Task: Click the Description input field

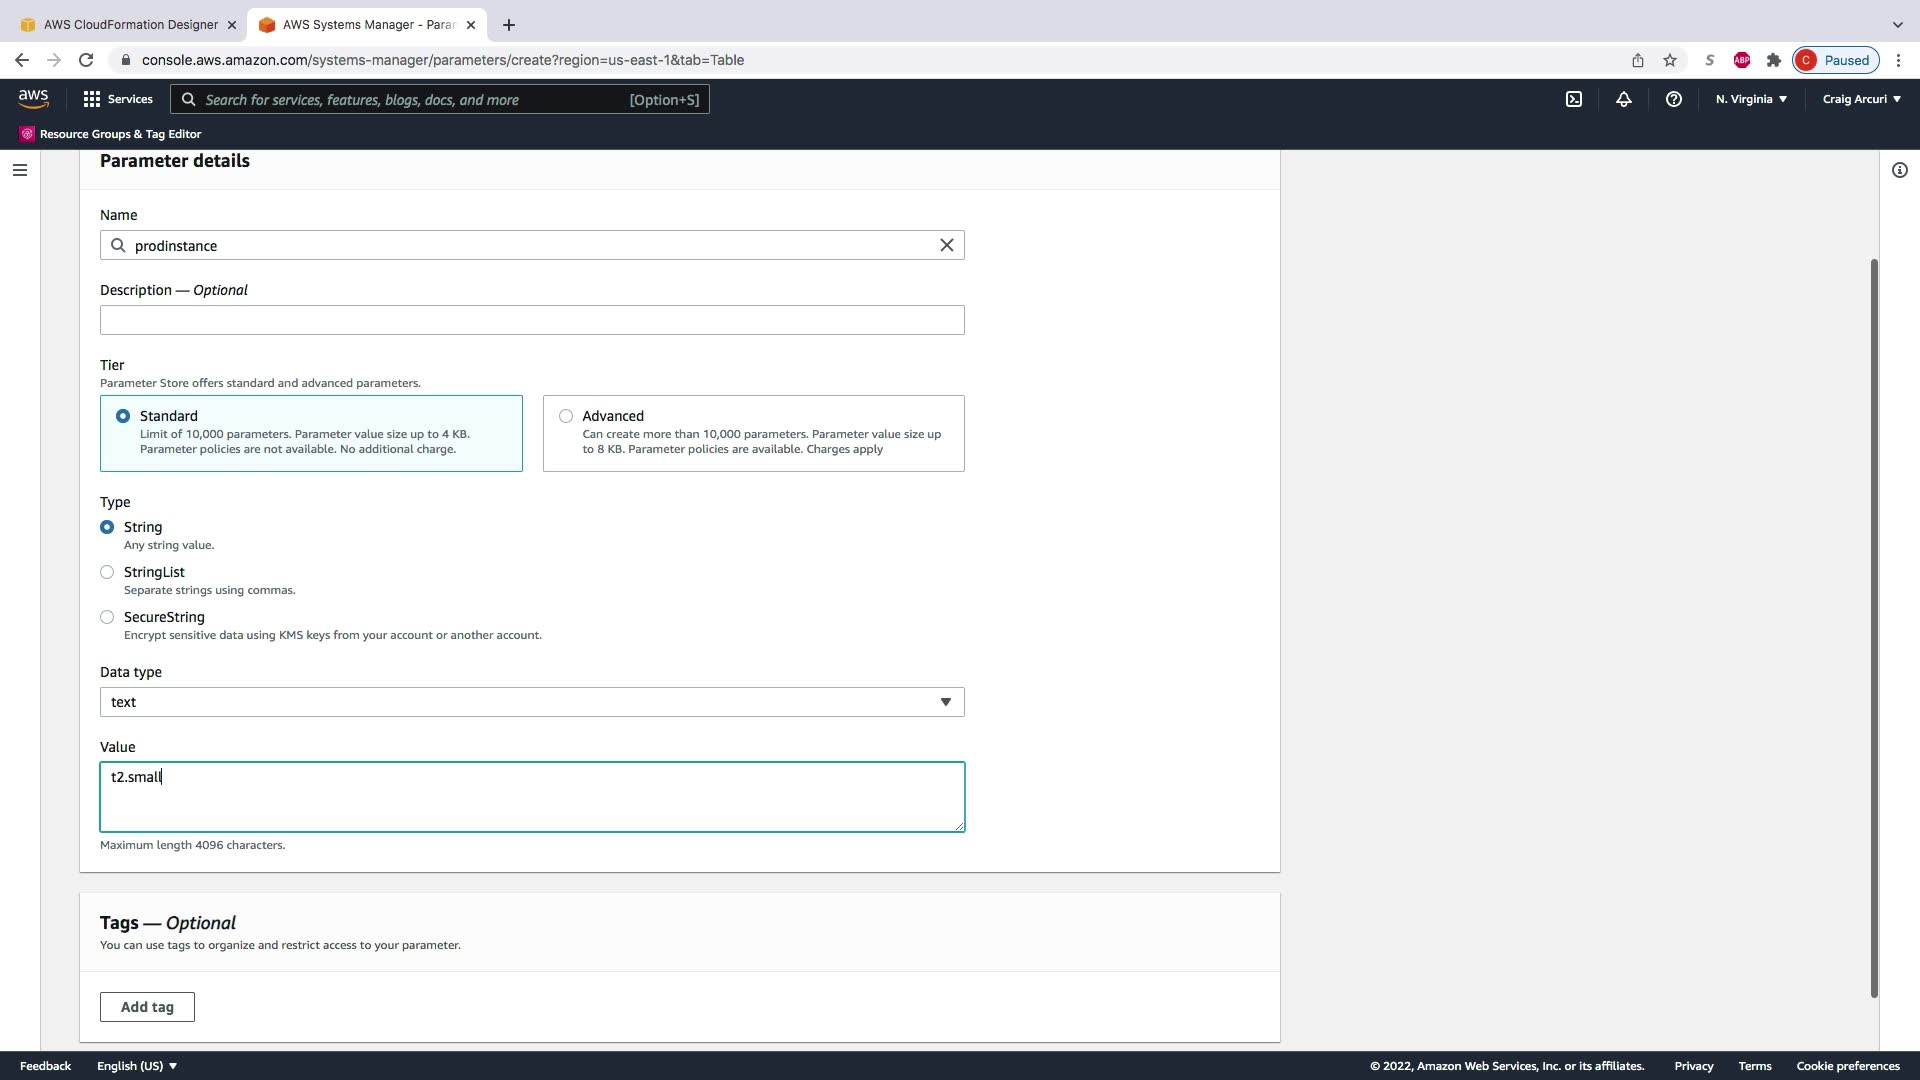Action: pyautogui.click(x=532, y=320)
